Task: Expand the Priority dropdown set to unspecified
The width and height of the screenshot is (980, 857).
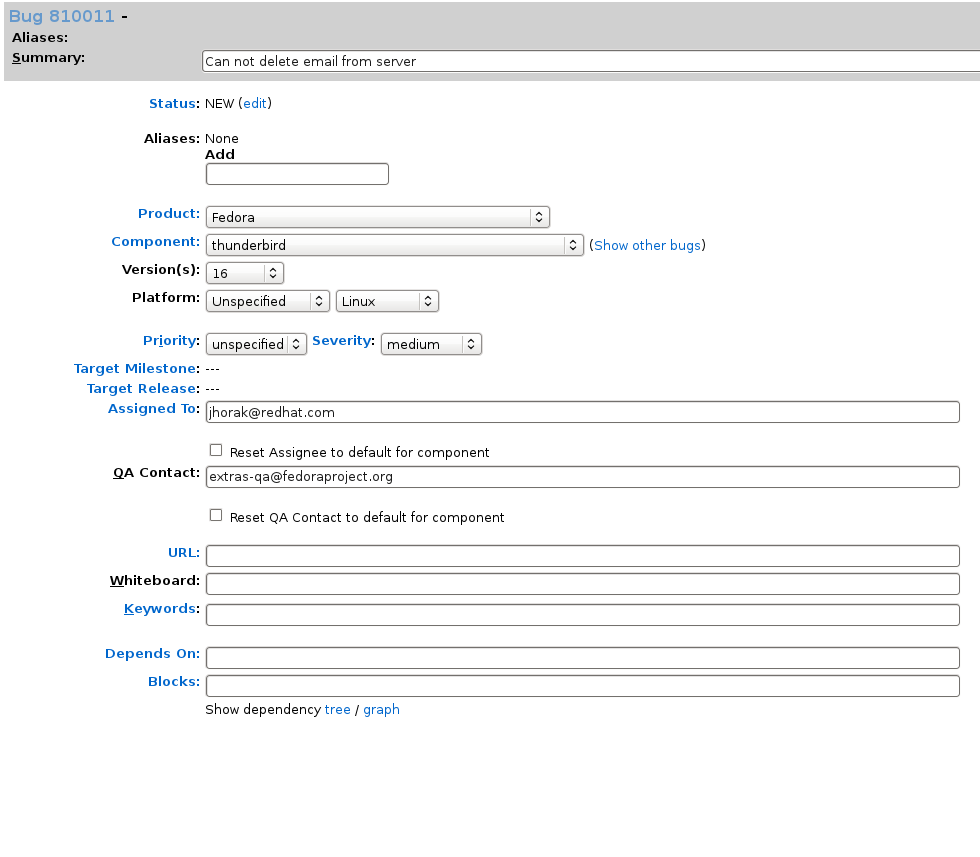Action: [x=256, y=344]
